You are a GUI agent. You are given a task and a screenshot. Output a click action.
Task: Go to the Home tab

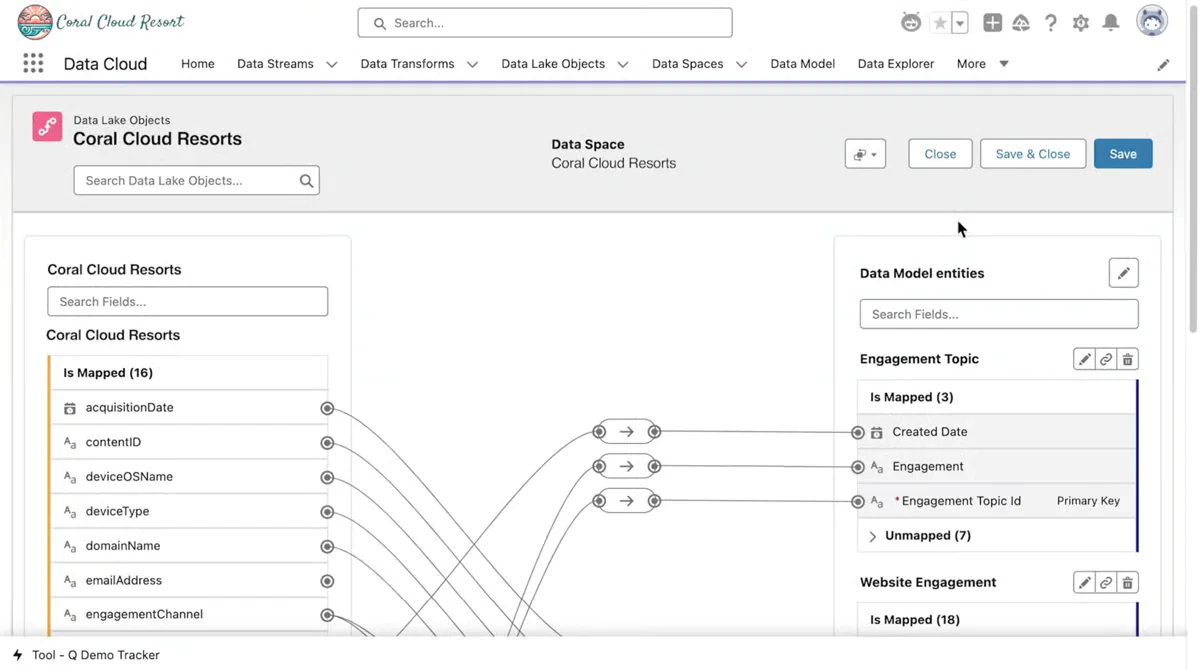pyautogui.click(x=198, y=64)
